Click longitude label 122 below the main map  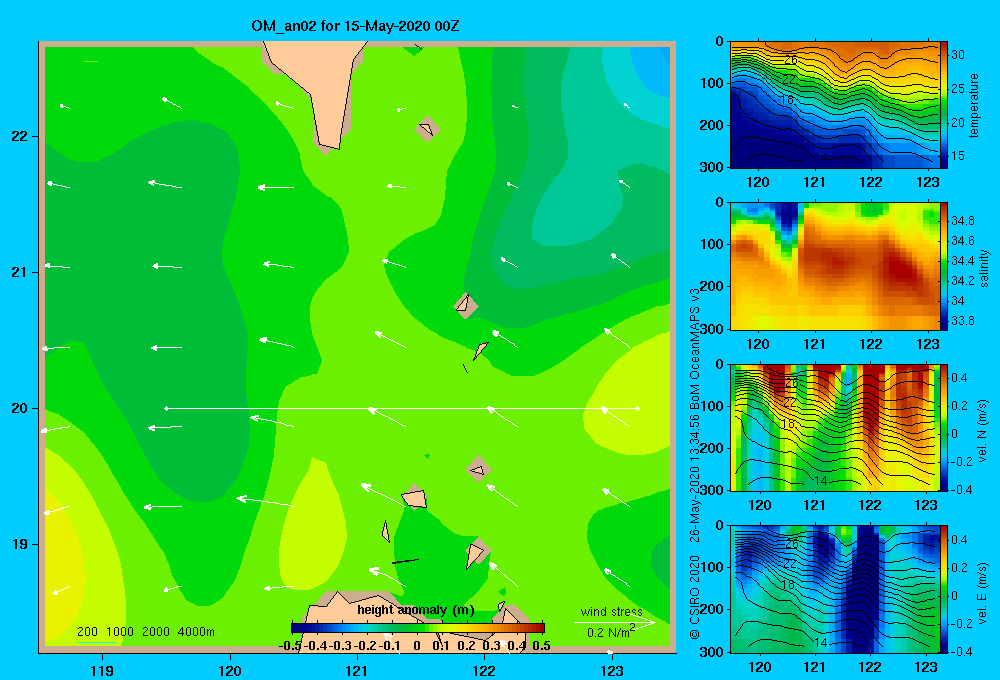(484, 670)
